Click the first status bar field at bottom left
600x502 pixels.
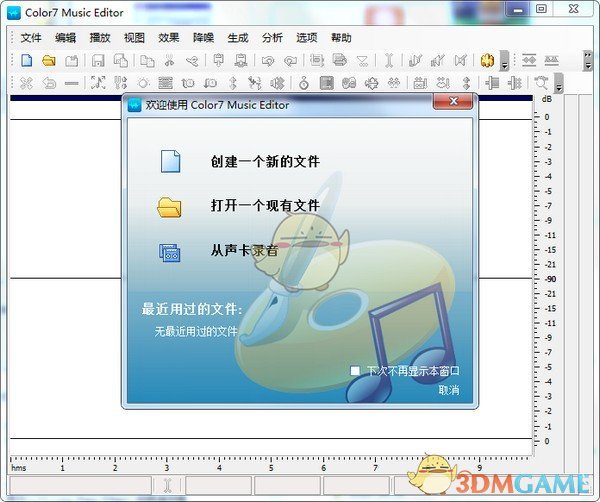pos(81,486)
